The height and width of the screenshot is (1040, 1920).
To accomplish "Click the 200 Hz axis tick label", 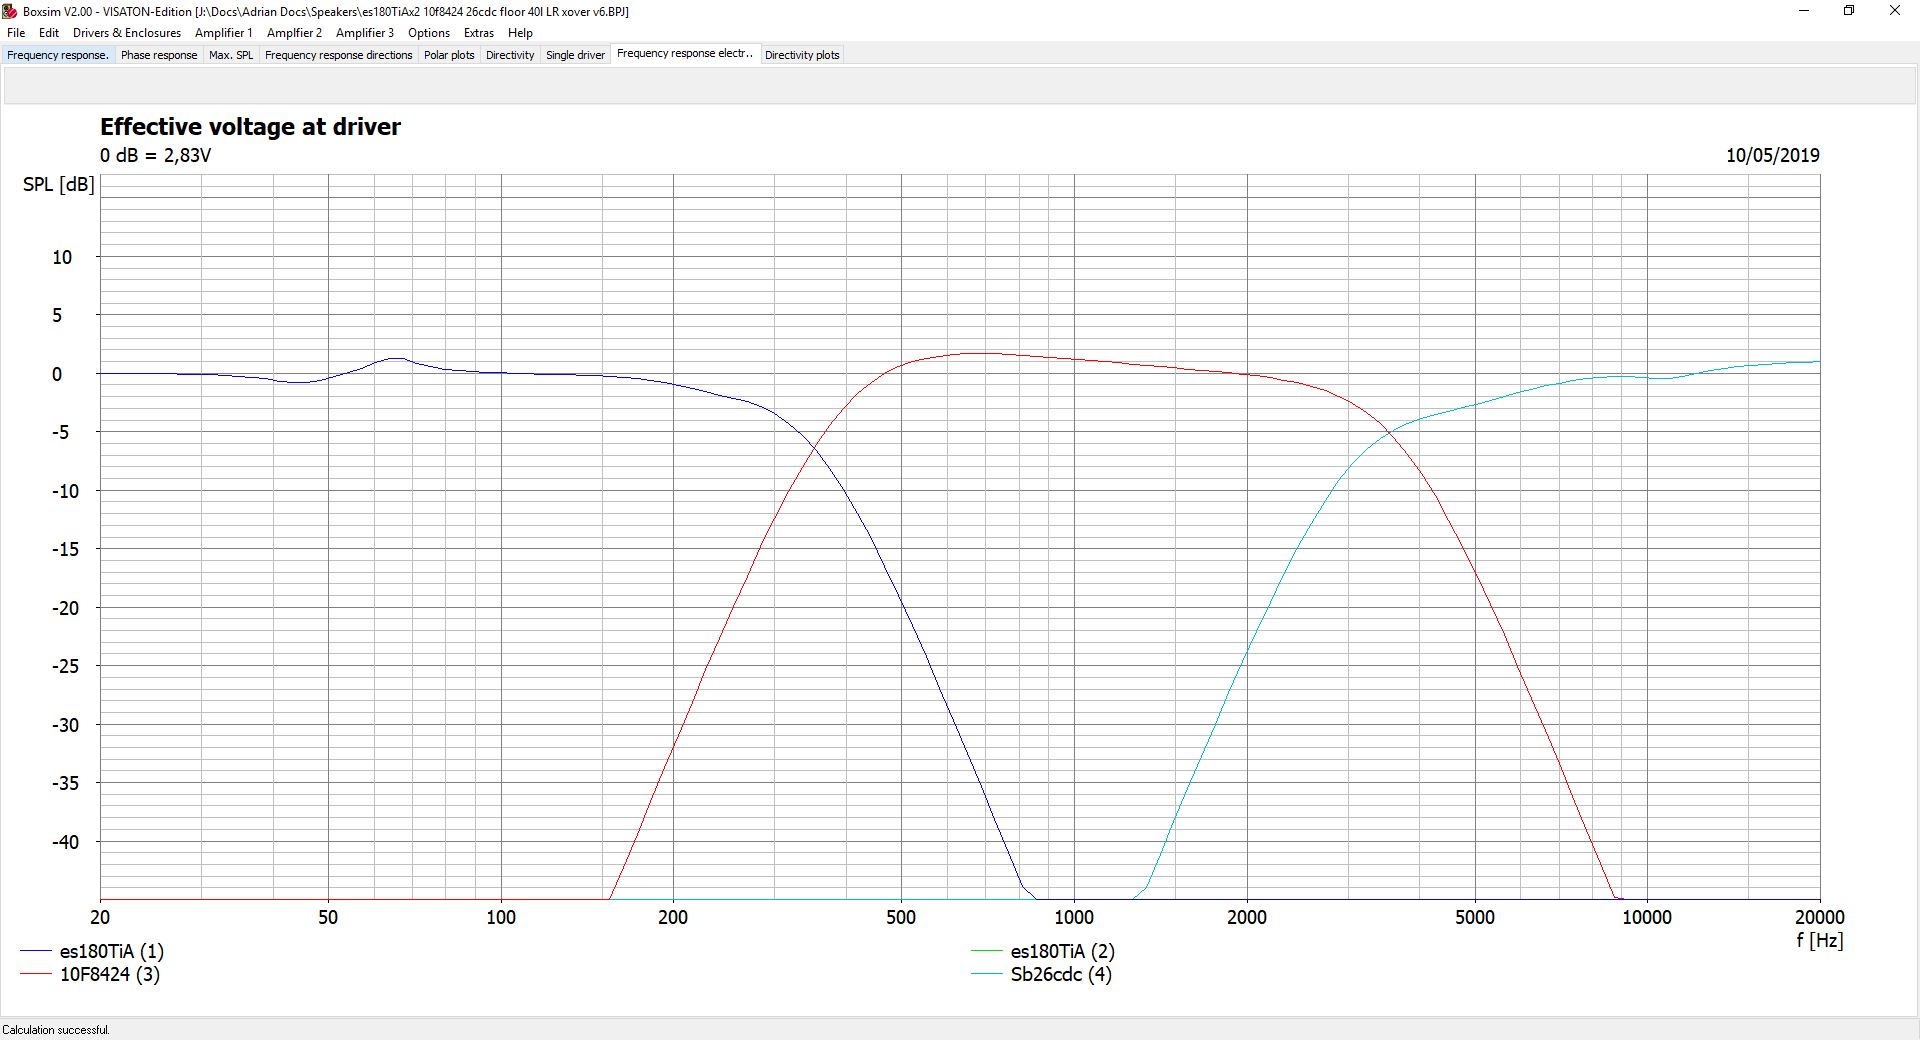I will tap(673, 917).
